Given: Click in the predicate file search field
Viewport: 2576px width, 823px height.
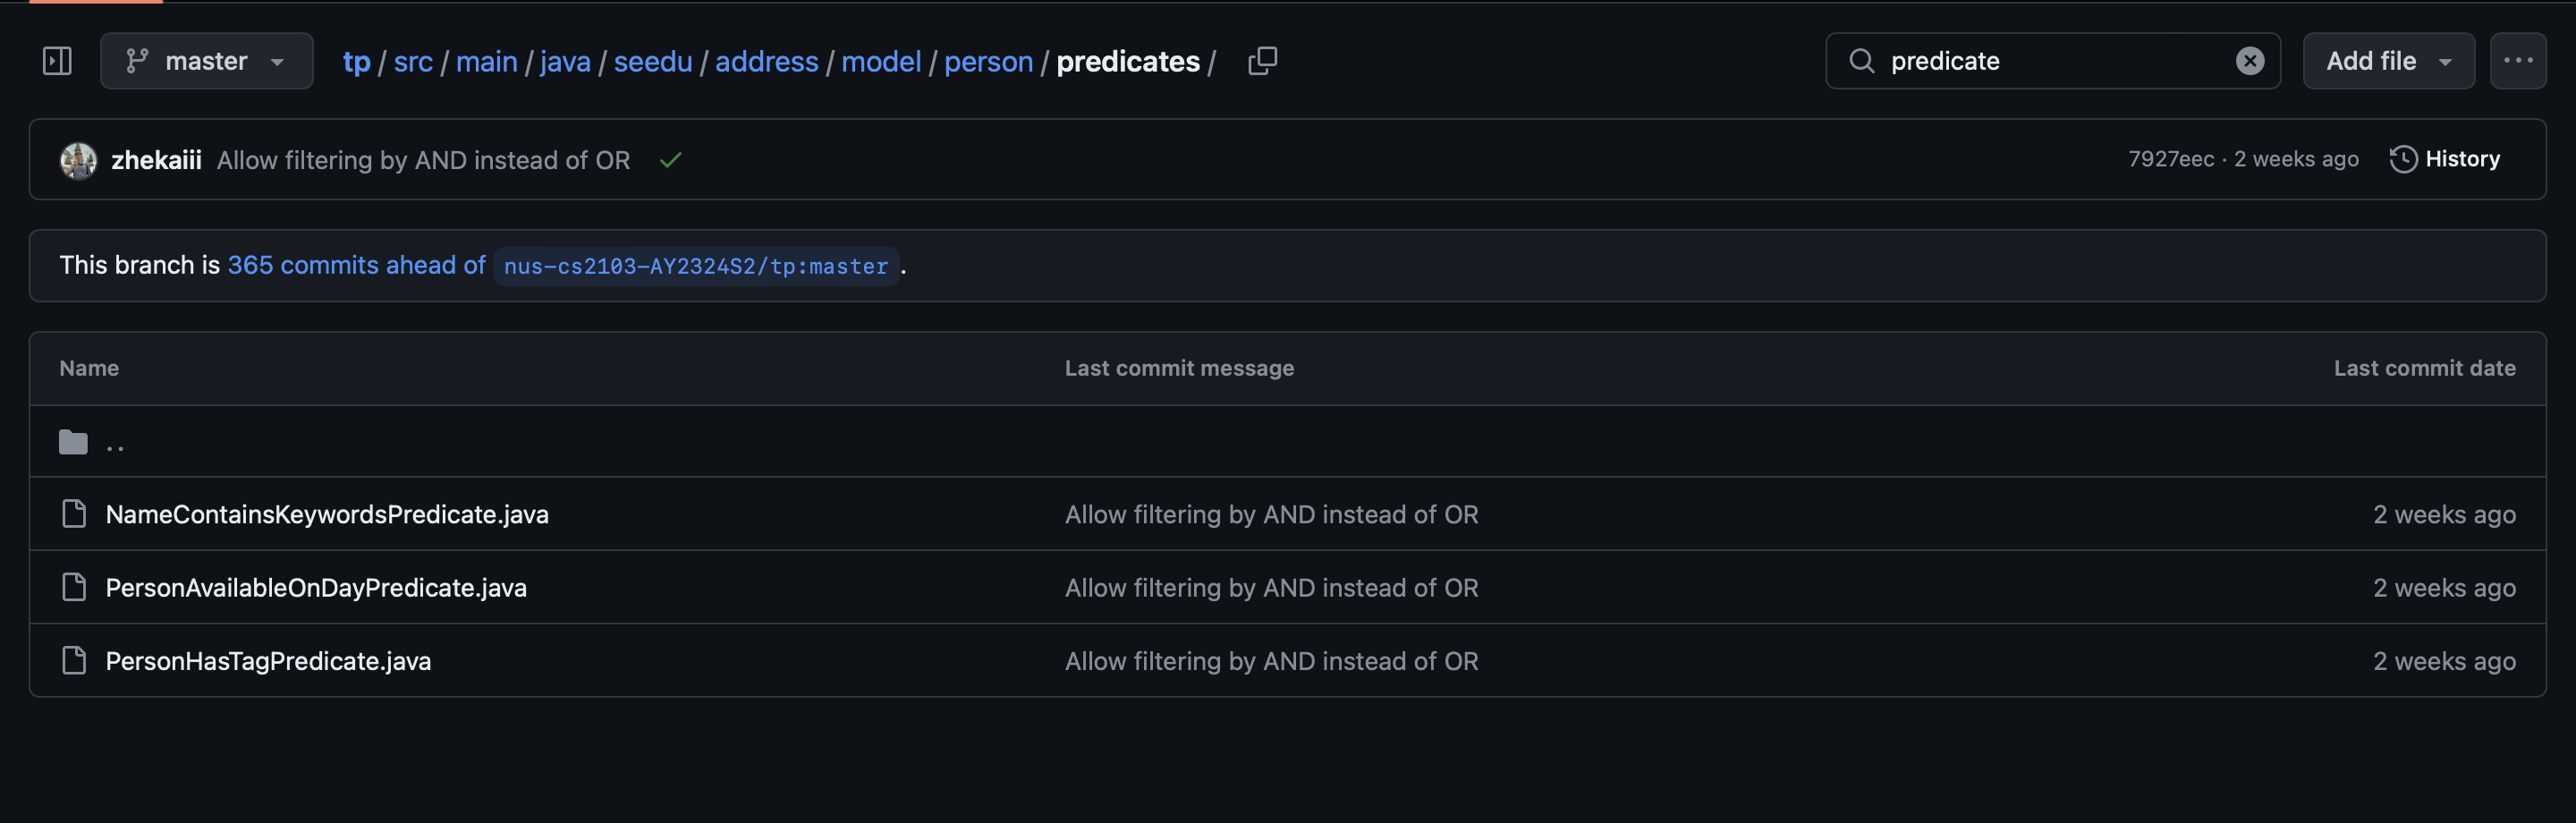Looking at the screenshot, I should 2050,61.
